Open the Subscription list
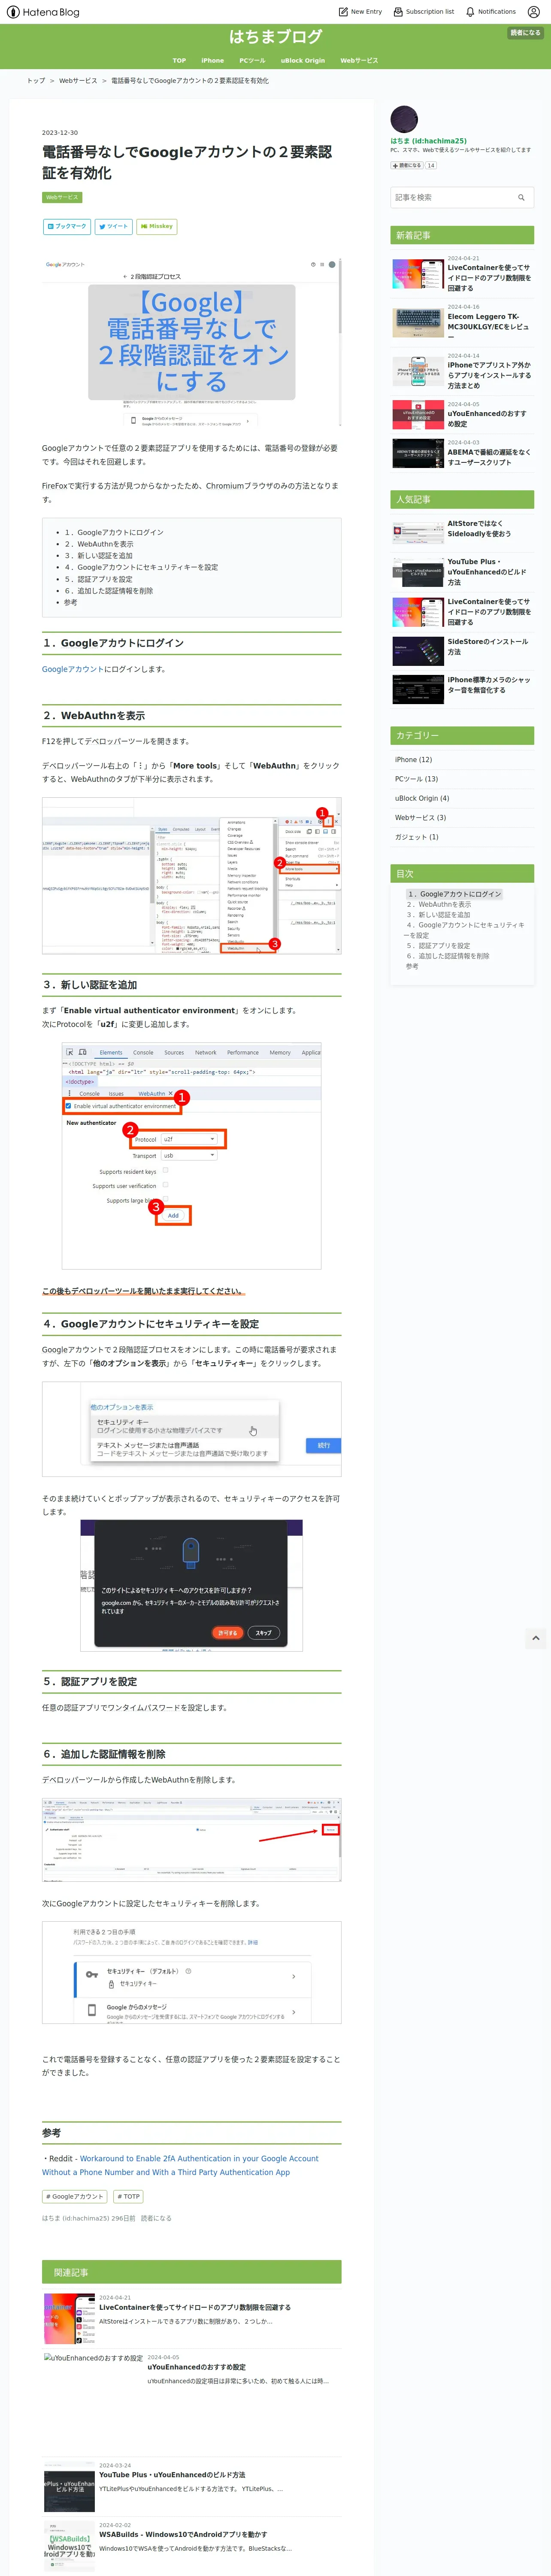Image resolution: width=551 pixels, height=2576 pixels. point(423,12)
